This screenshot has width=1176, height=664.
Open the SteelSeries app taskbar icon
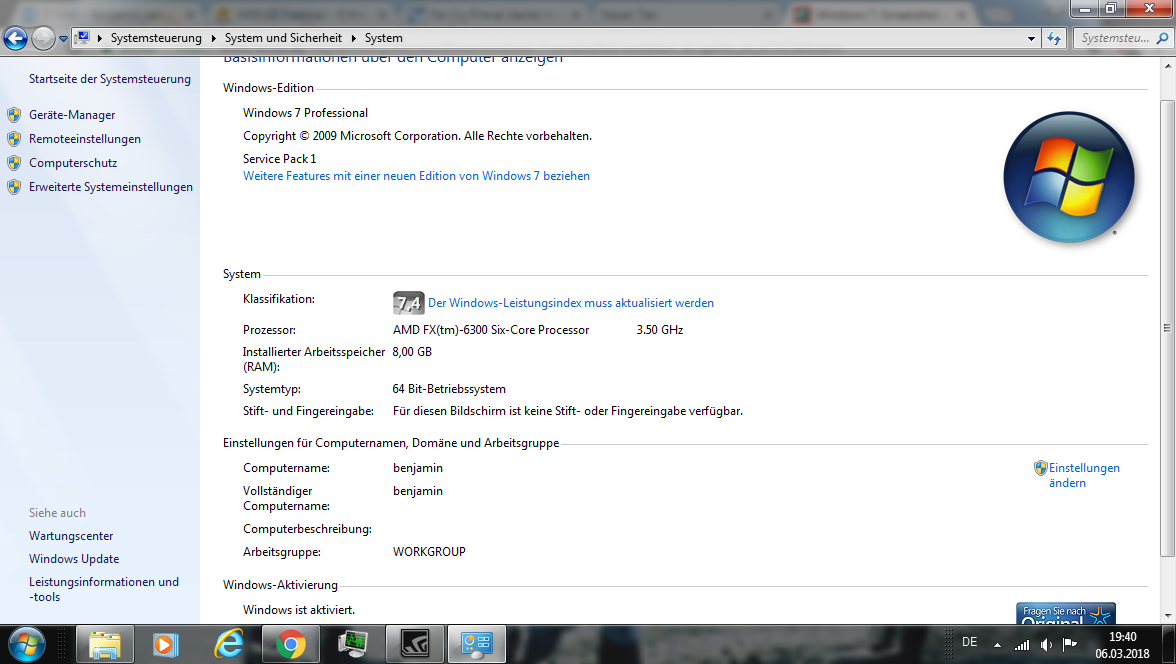click(414, 644)
